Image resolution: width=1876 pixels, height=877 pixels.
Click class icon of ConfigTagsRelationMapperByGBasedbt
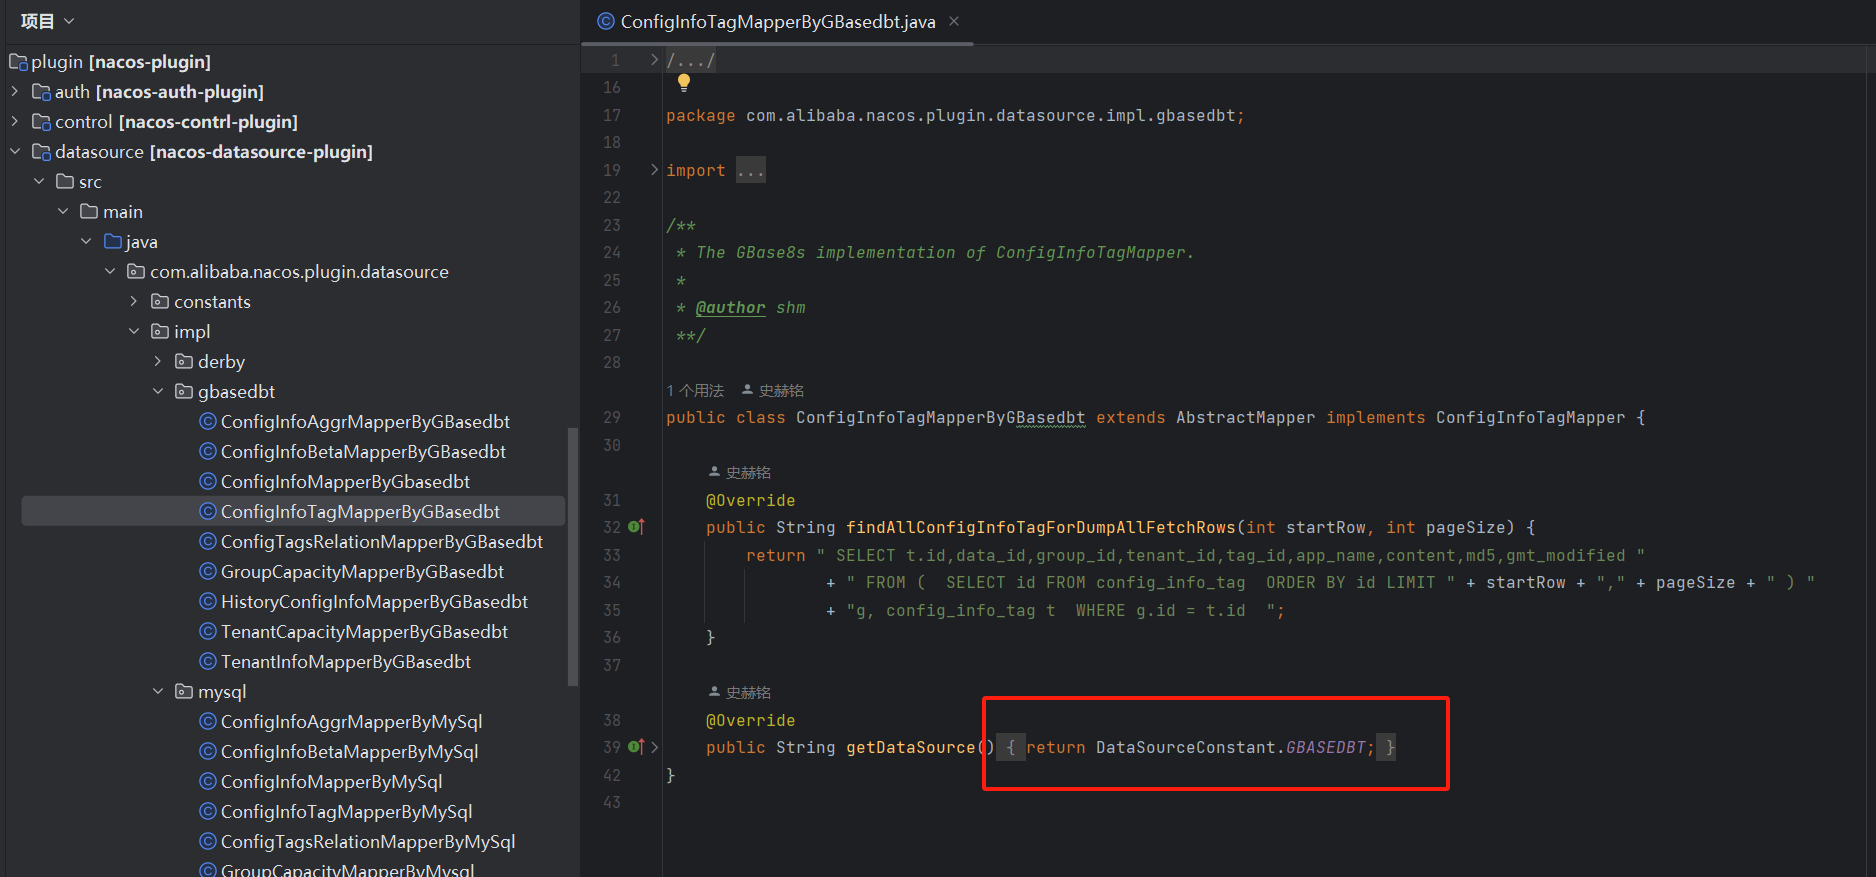coord(208,541)
